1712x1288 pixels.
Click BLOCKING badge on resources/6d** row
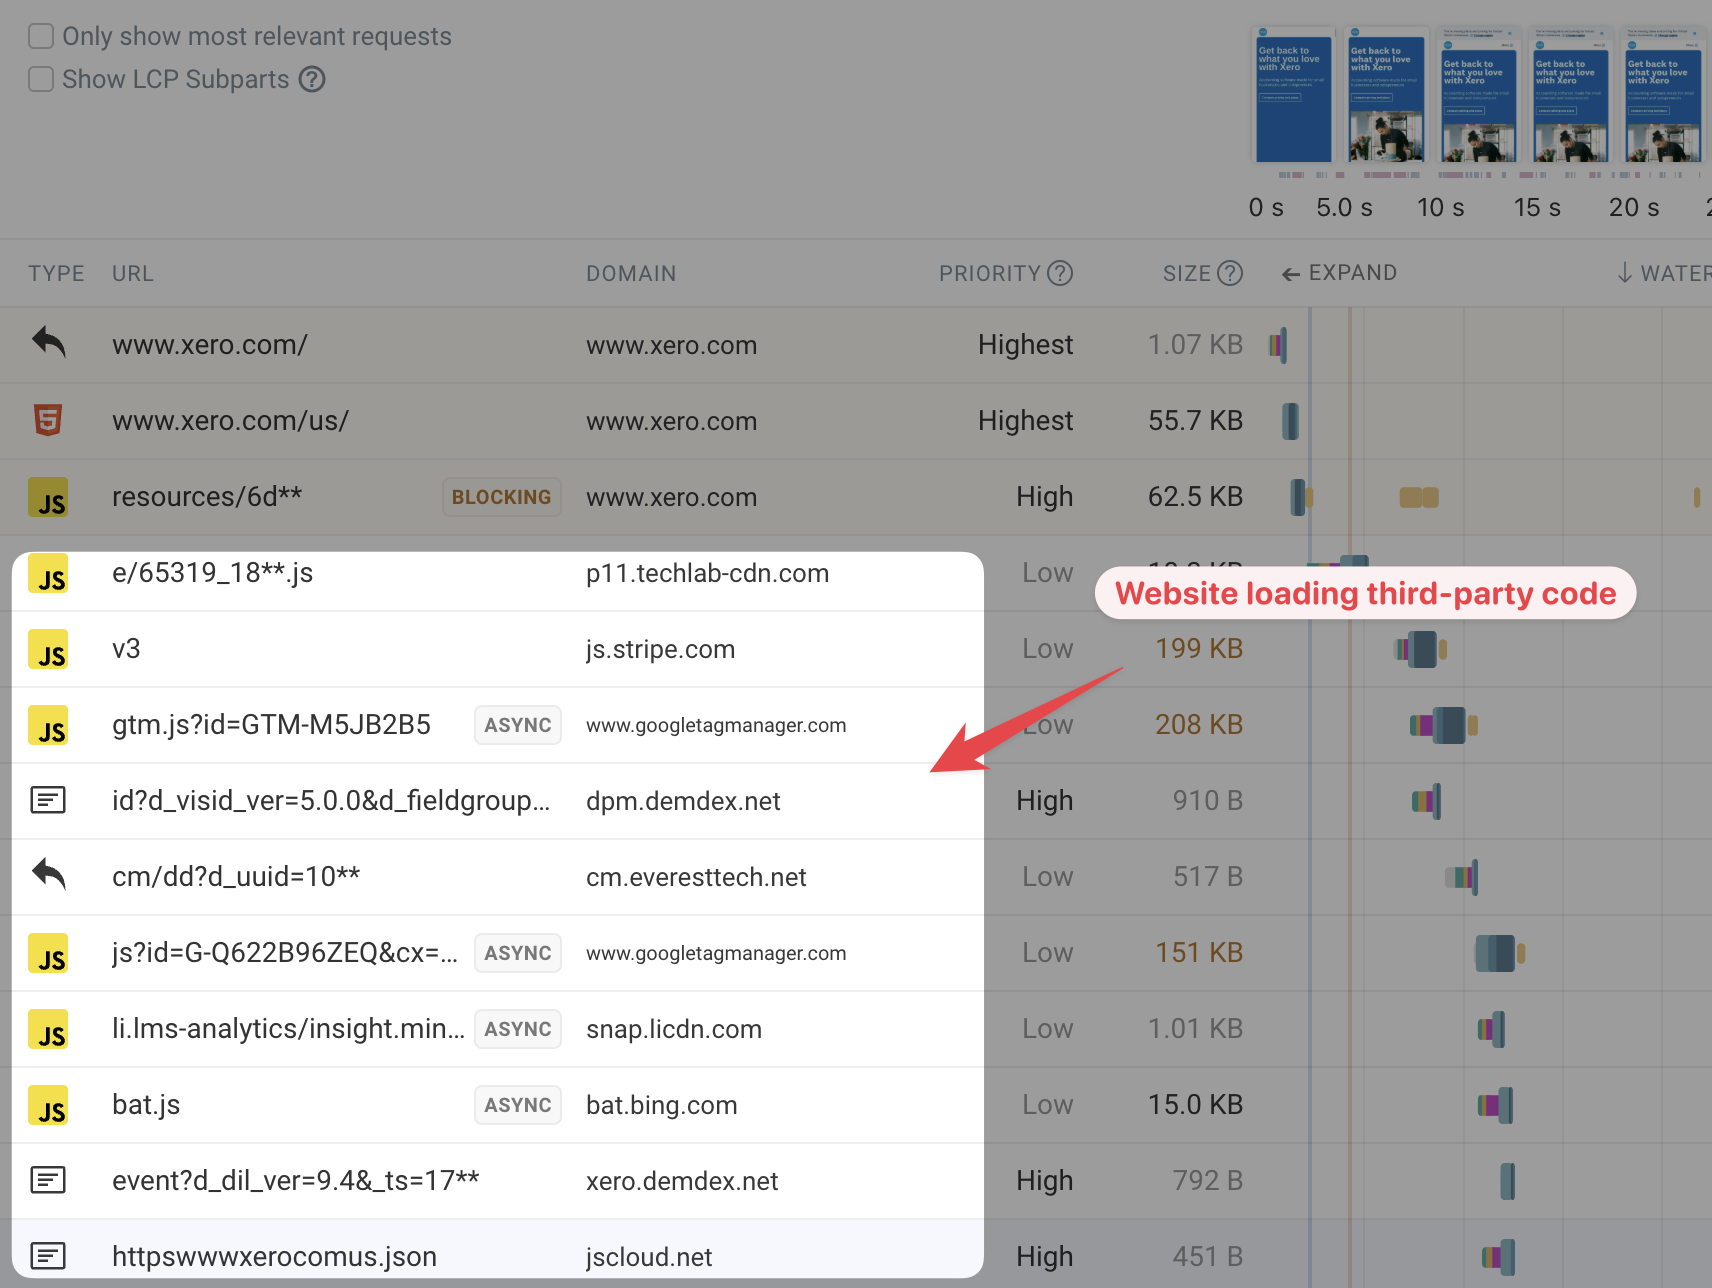click(x=502, y=497)
